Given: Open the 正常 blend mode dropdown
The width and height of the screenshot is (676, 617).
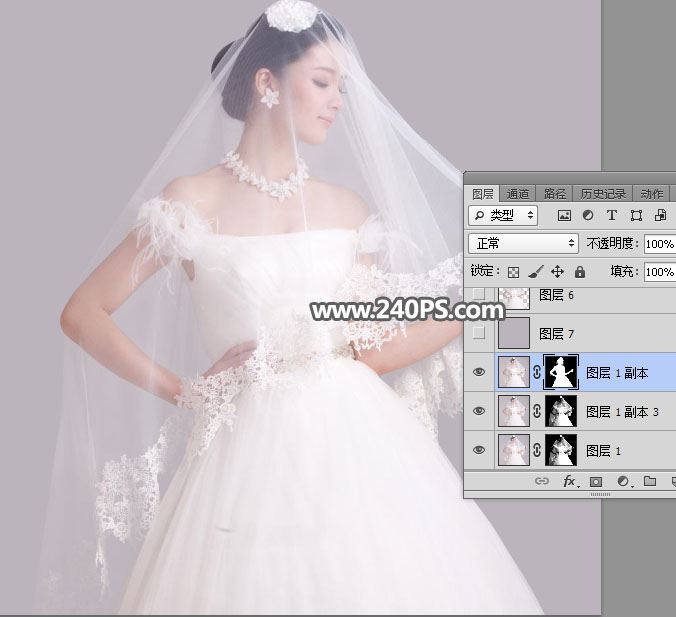Looking at the screenshot, I should pyautogui.click(x=523, y=244).
